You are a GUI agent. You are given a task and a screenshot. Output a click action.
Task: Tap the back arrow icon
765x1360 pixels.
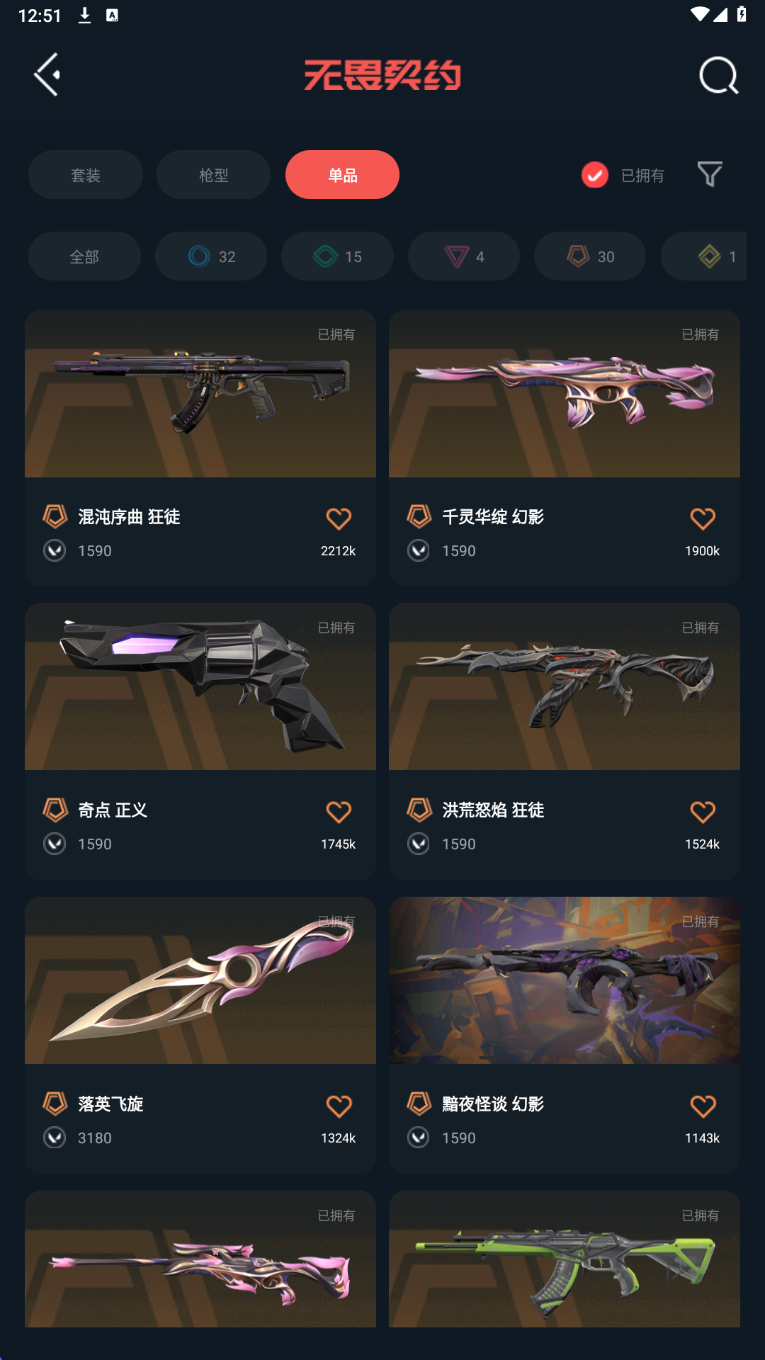47,75
